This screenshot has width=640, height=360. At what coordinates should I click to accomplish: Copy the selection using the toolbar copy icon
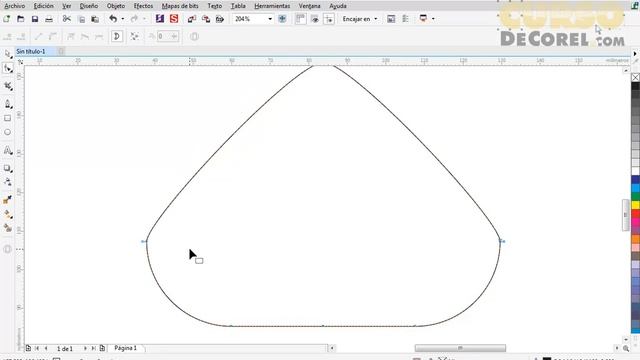(x=81, y=19)
